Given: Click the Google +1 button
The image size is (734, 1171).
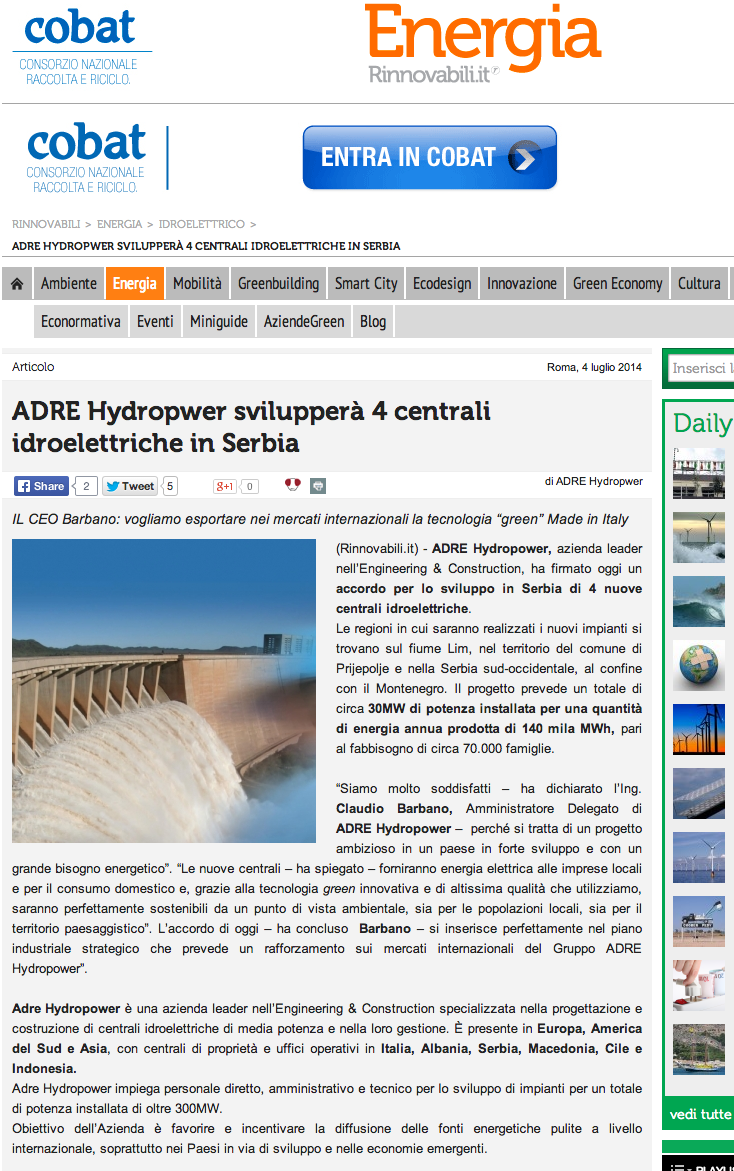Looking at the screenshot, I should pos(225,486).
